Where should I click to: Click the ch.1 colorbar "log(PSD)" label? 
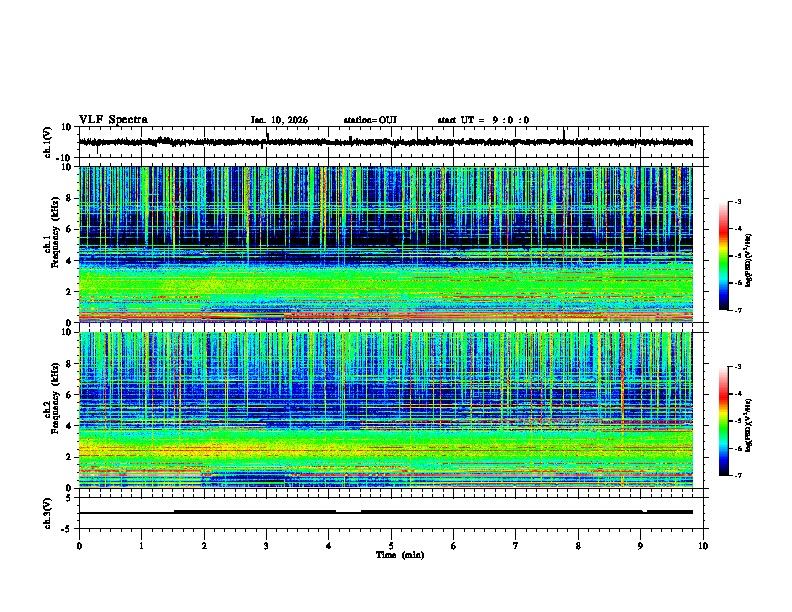(x=748, y=260)
